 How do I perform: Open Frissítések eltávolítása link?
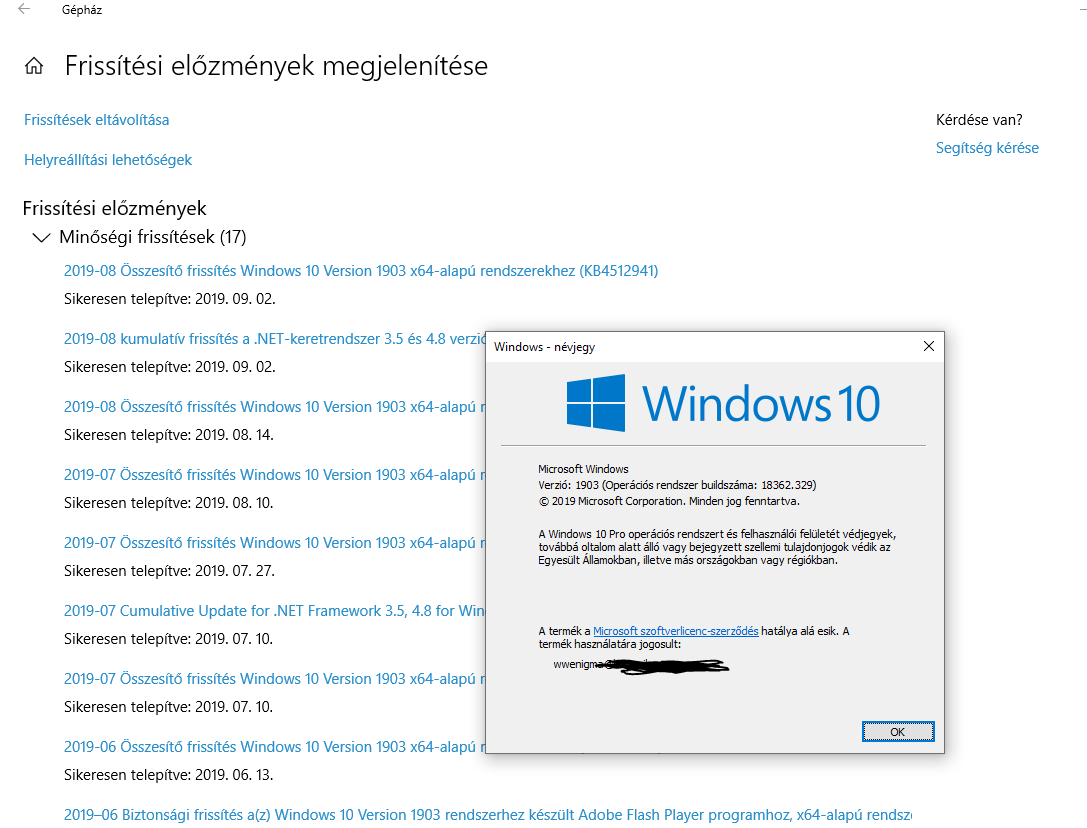(x=96, y=120)
